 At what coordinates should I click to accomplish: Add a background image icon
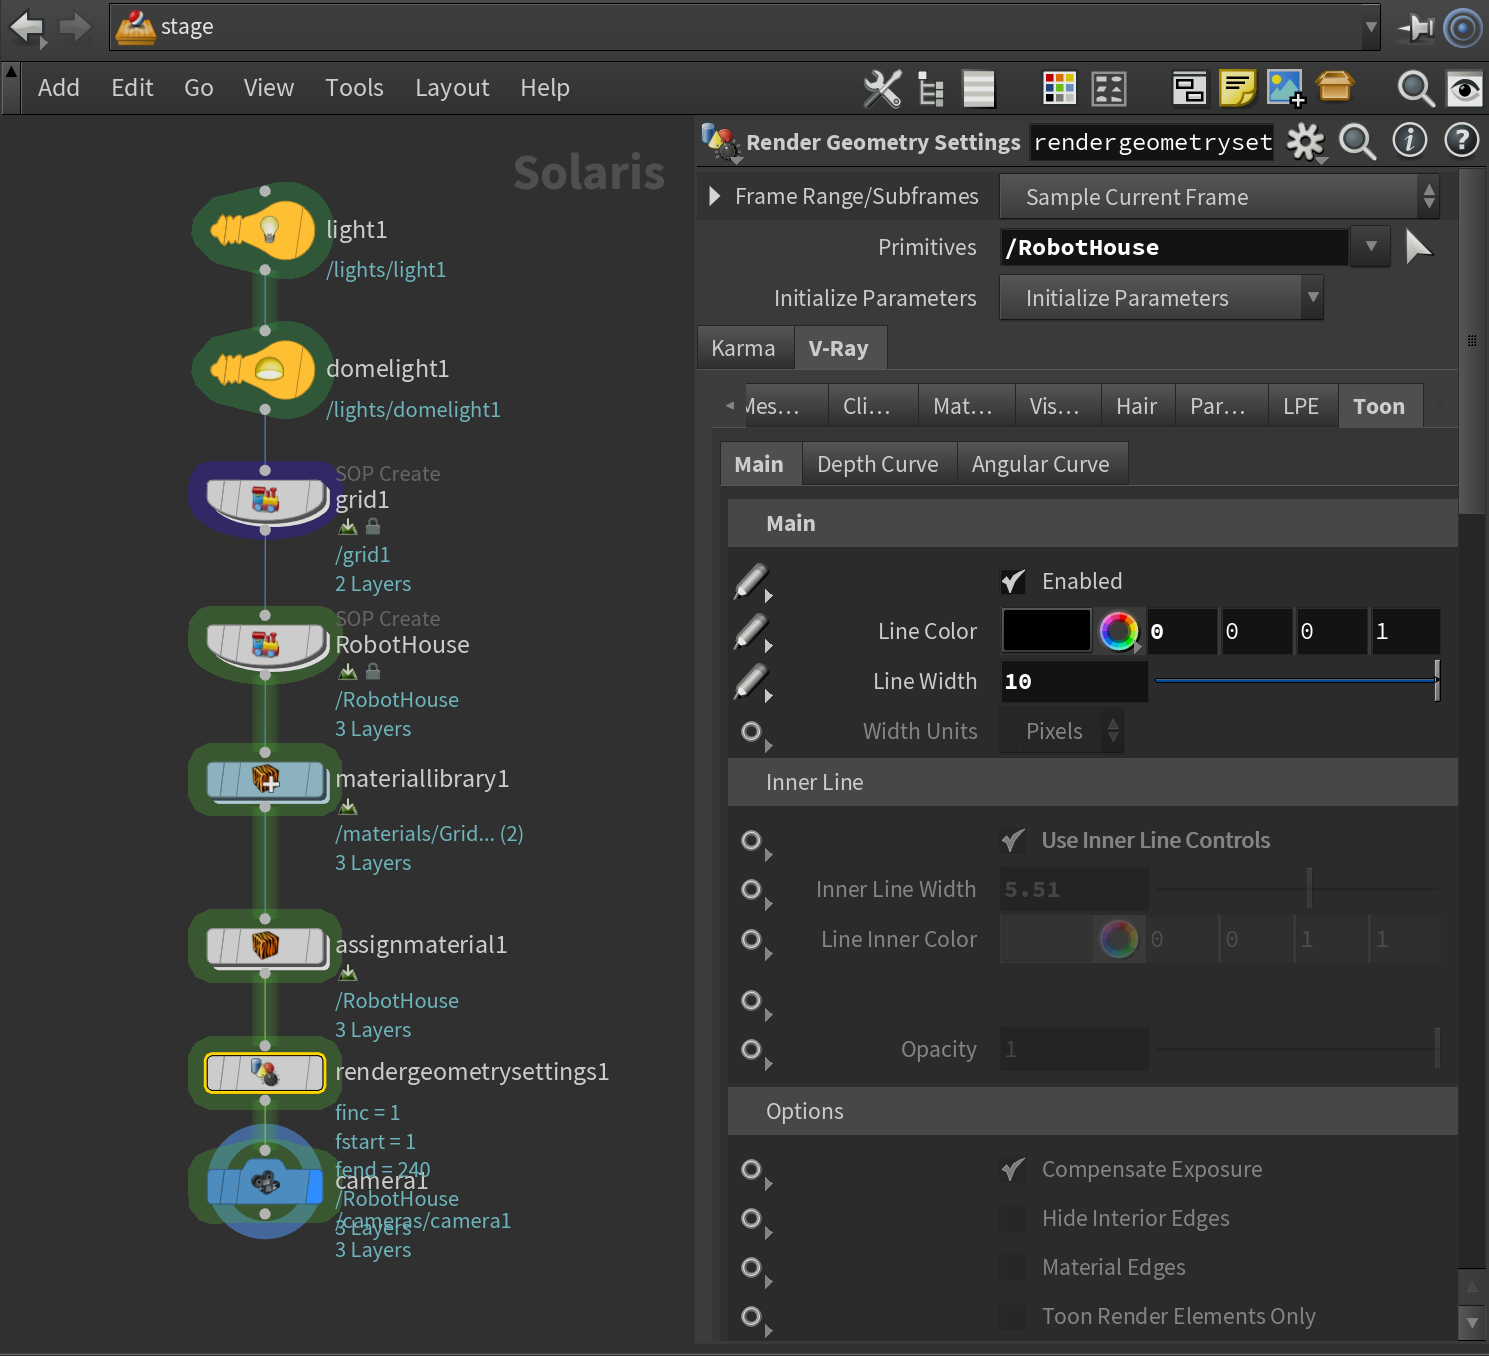tap(1286, 89)
